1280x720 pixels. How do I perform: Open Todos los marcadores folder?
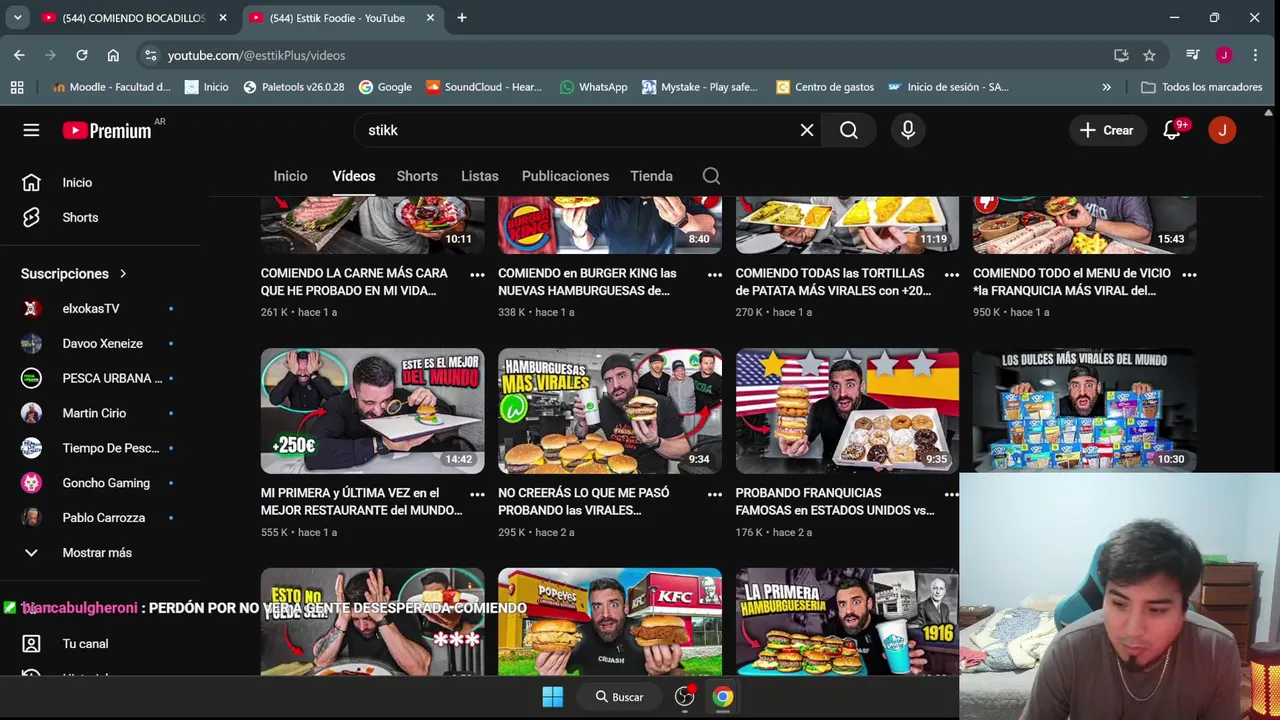pyautogui.click(x=1201, y=87)
